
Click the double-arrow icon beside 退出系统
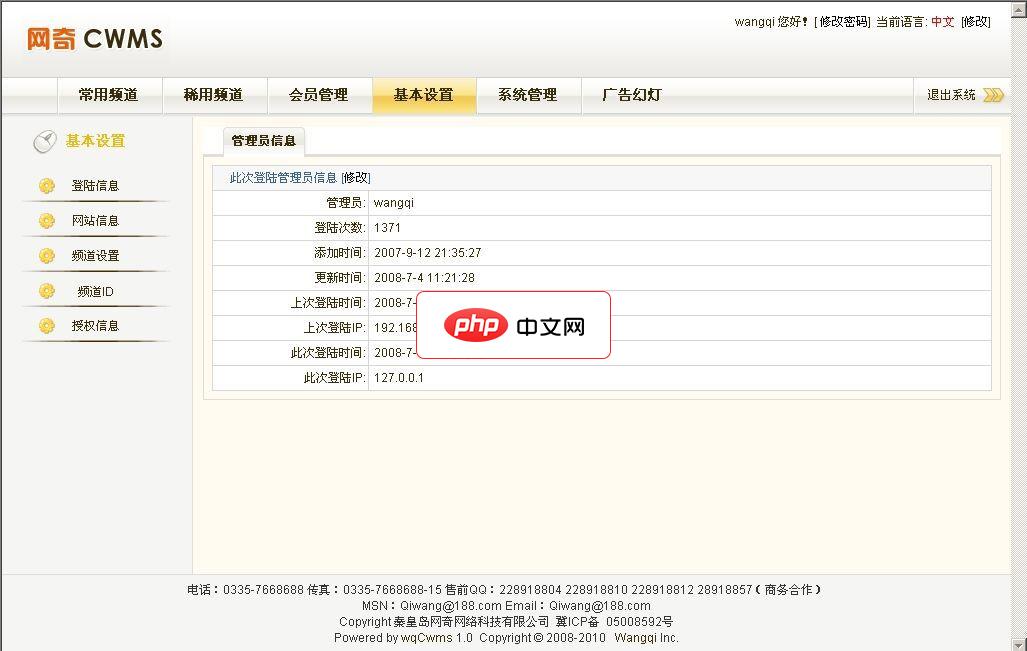[x=991, y=95]
